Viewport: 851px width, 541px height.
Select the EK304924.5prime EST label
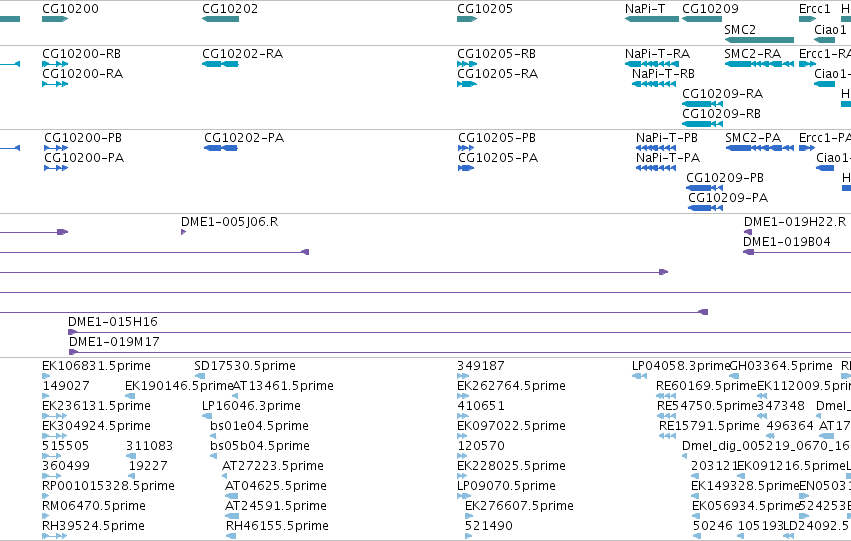pyautogui.click(x=96, y=427)
